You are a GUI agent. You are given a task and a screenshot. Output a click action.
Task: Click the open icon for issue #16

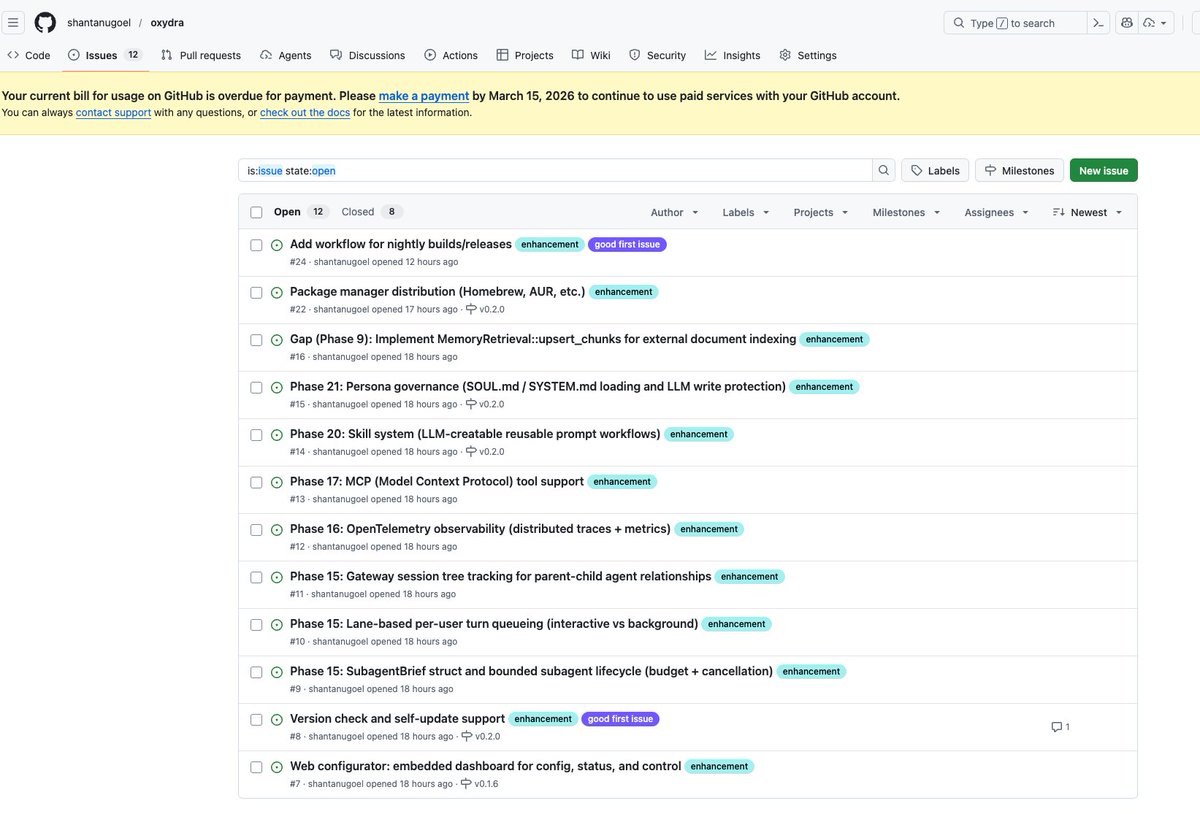[277, 340]
